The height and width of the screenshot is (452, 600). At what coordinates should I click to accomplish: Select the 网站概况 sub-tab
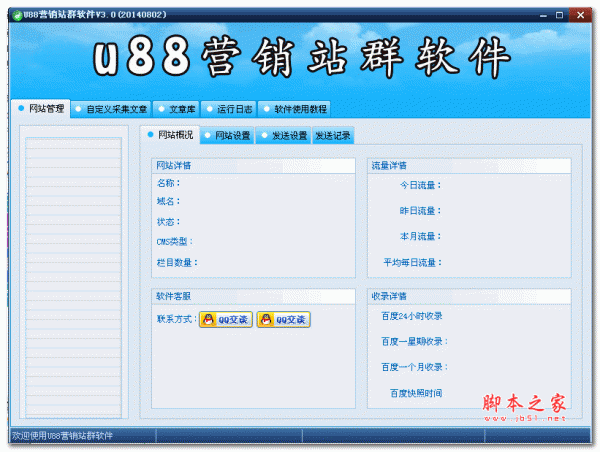(170, 135)
